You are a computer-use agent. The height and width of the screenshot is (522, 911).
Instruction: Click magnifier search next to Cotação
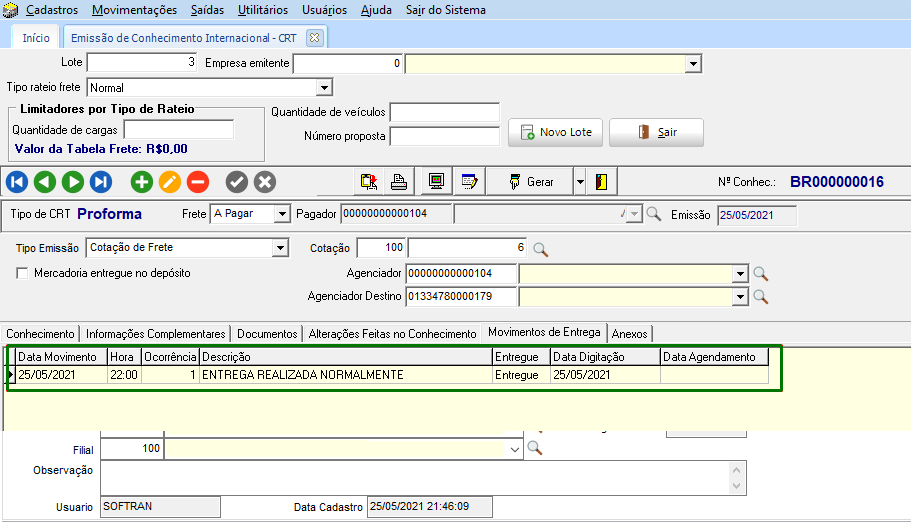click(x=540, y=249)
